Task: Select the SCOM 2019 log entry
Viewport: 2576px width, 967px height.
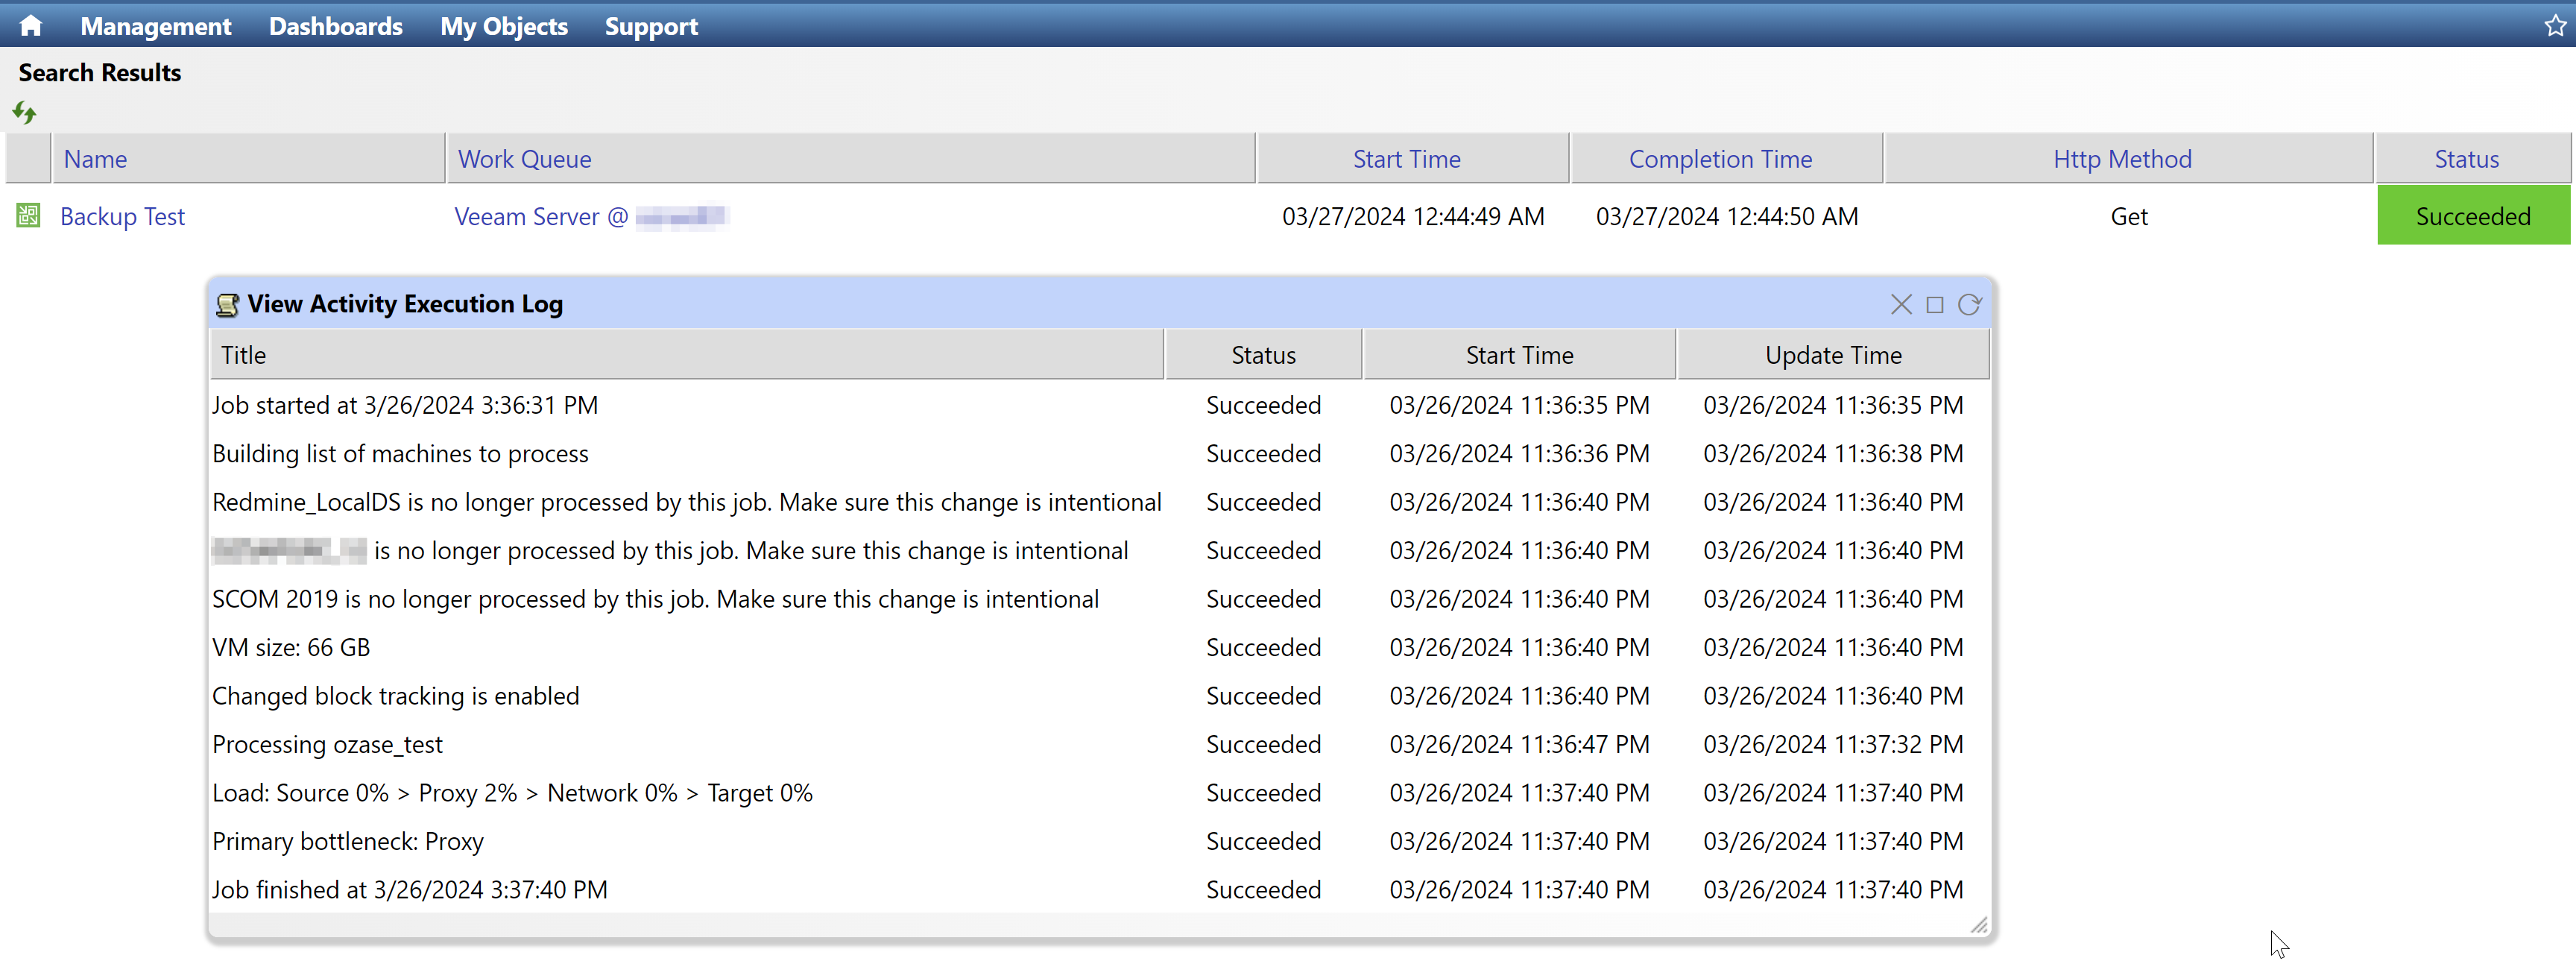Action: [x=1099, y=599]
